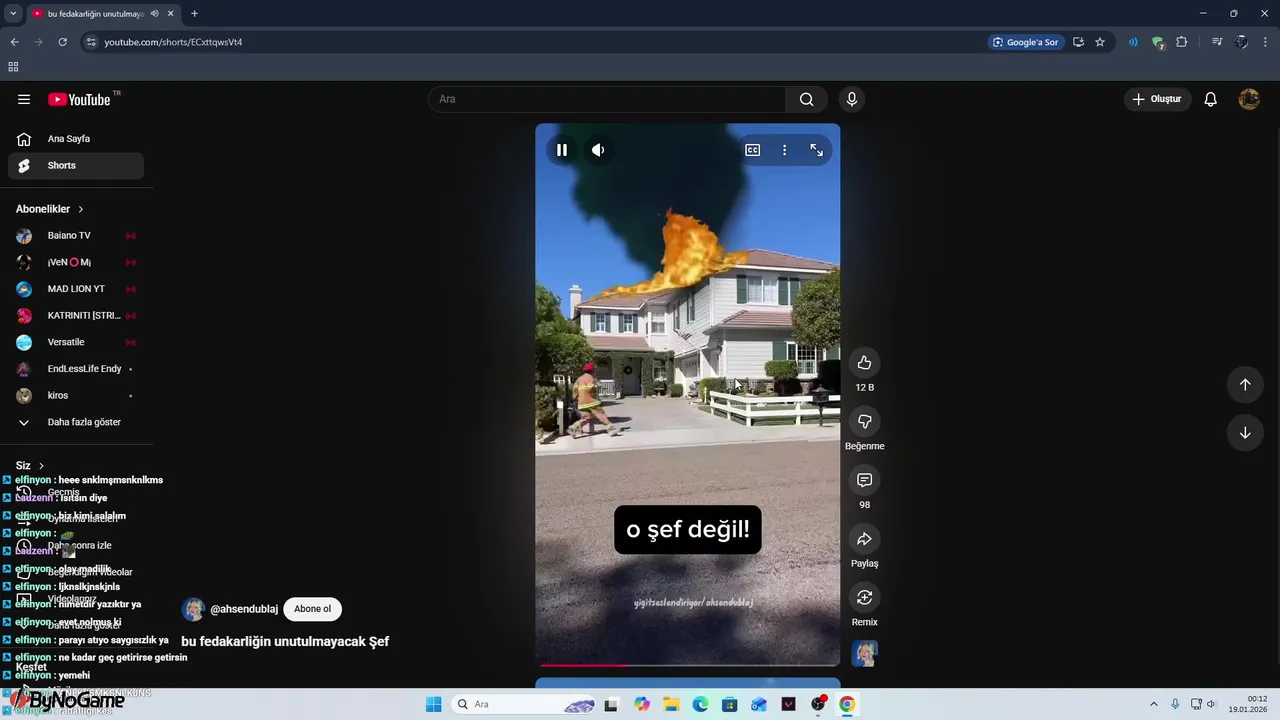
Task: Expand the Abonelikler section chevron
Action: (x=81, y=209)
